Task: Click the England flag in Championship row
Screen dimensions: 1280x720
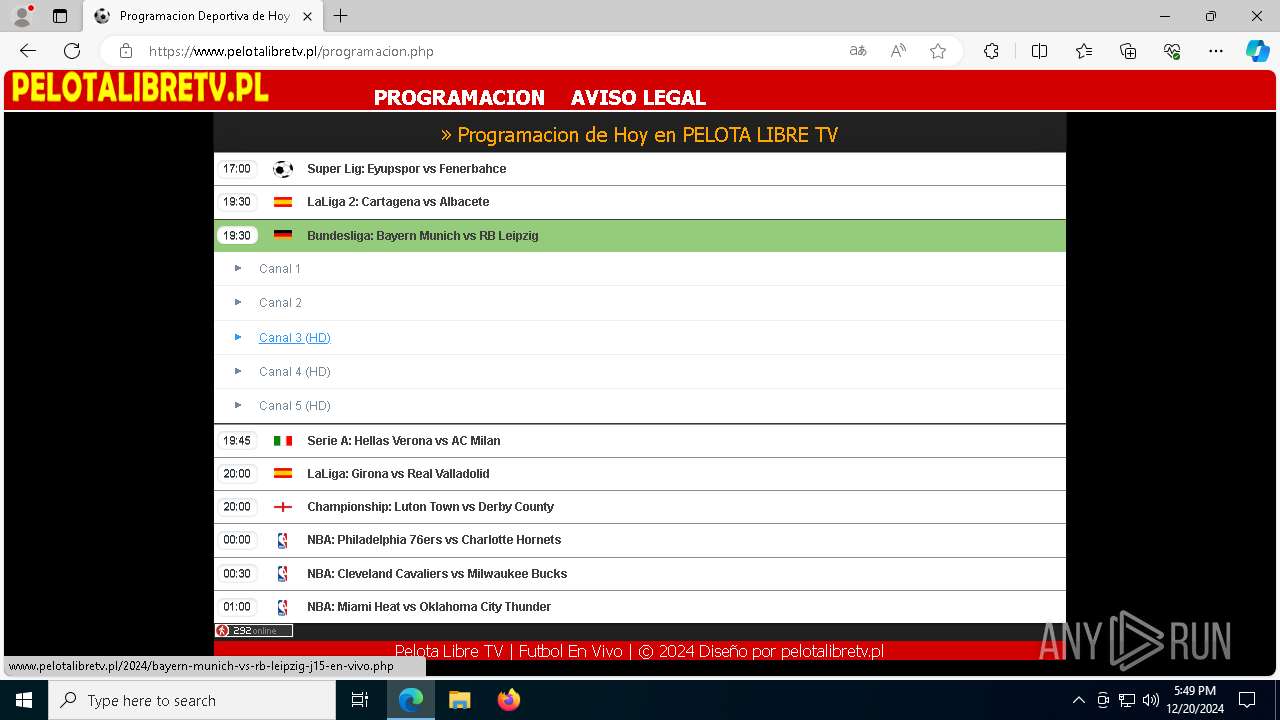Action: tap(283, 507)
